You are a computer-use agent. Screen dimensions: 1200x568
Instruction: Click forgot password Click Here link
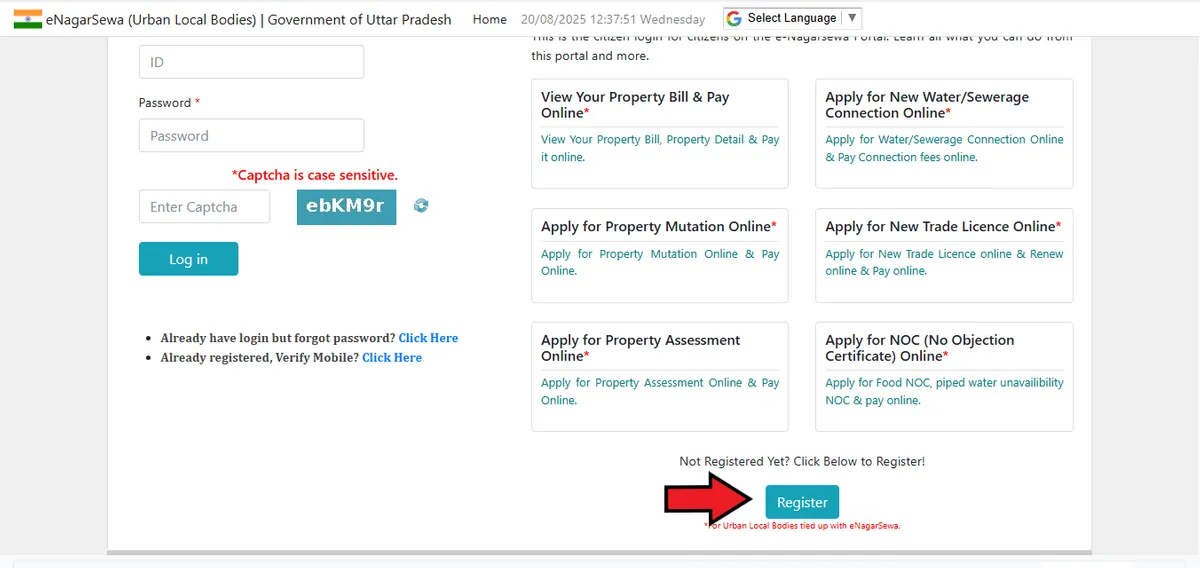[428, 338]
